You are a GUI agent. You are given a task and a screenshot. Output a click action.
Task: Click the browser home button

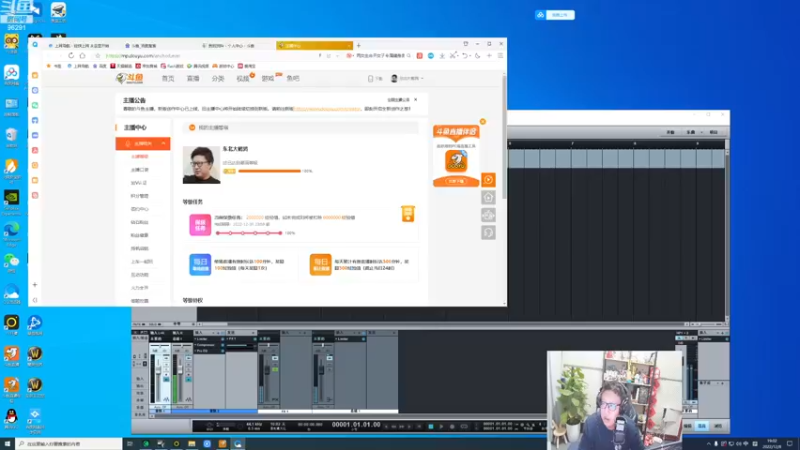click(x=83, y=56)
